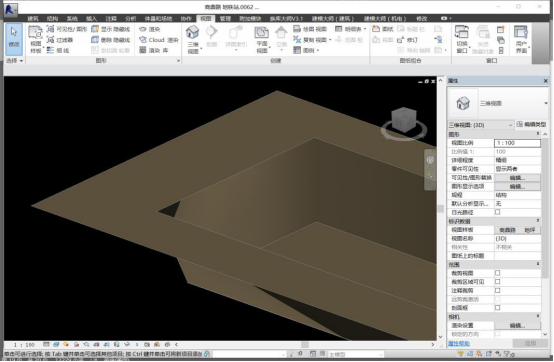
Task: Click the 1:100 view scale in view control bar
Action: tap(24, 344)
